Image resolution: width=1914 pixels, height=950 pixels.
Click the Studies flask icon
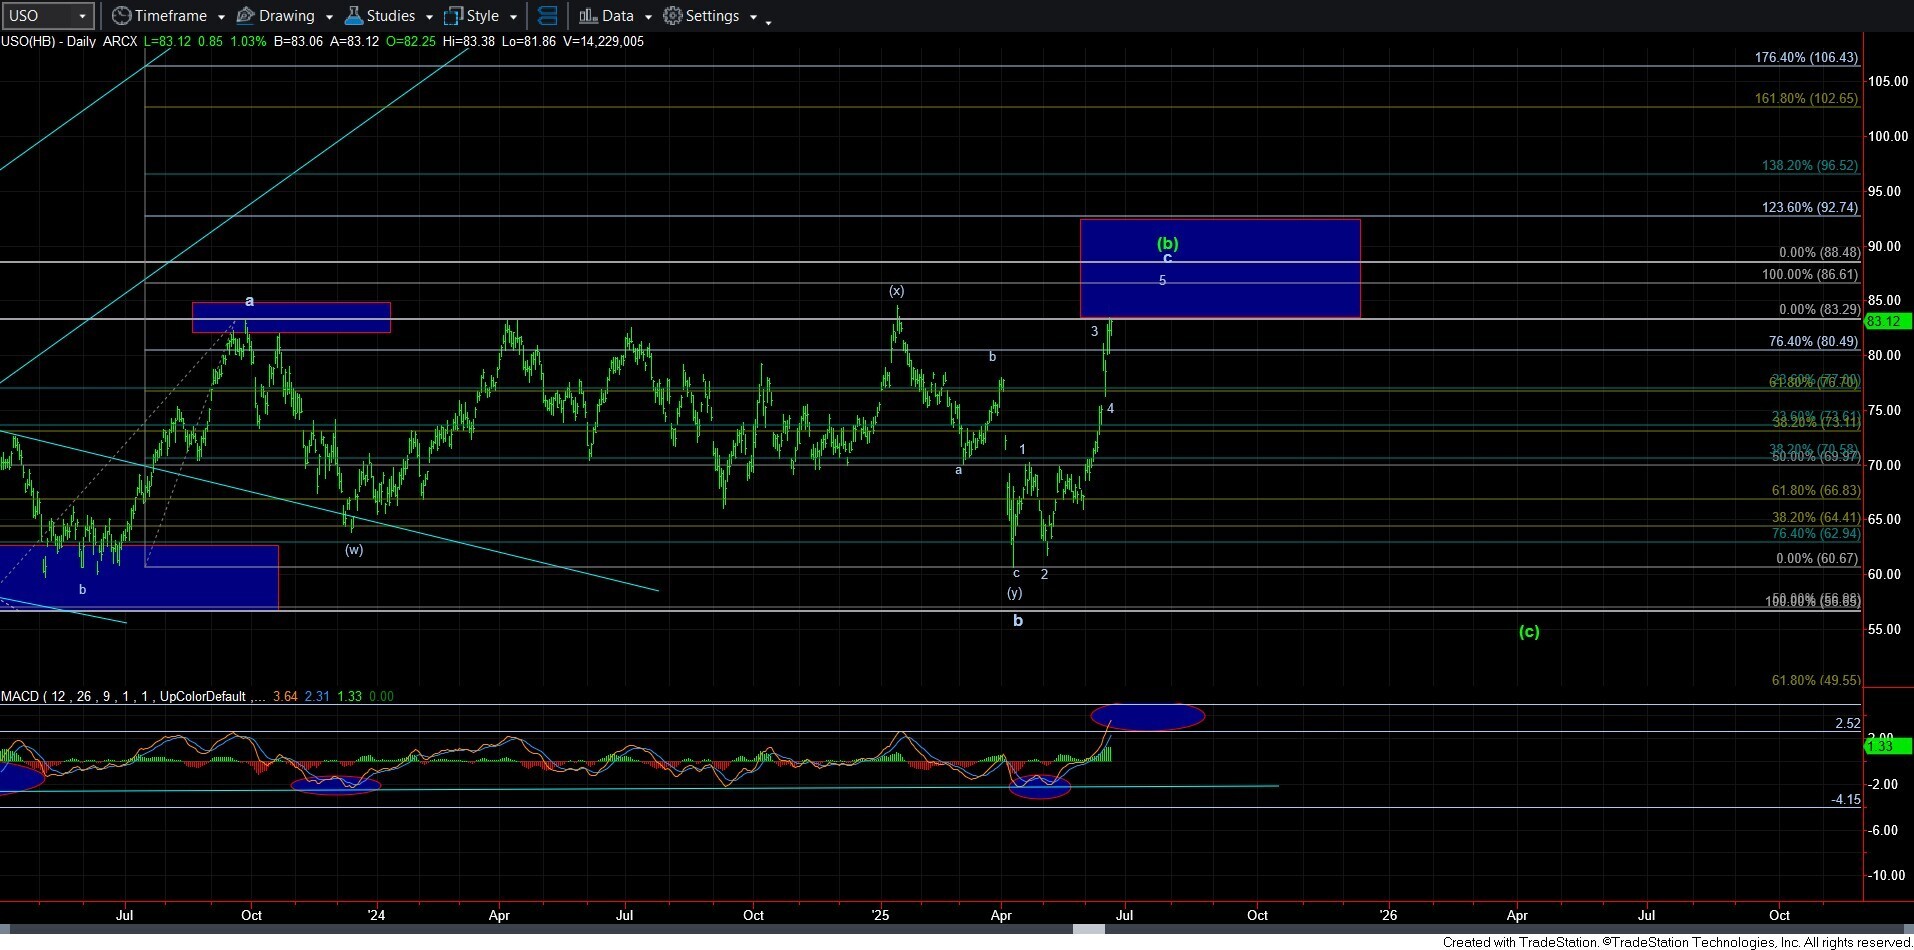[353, 16]
